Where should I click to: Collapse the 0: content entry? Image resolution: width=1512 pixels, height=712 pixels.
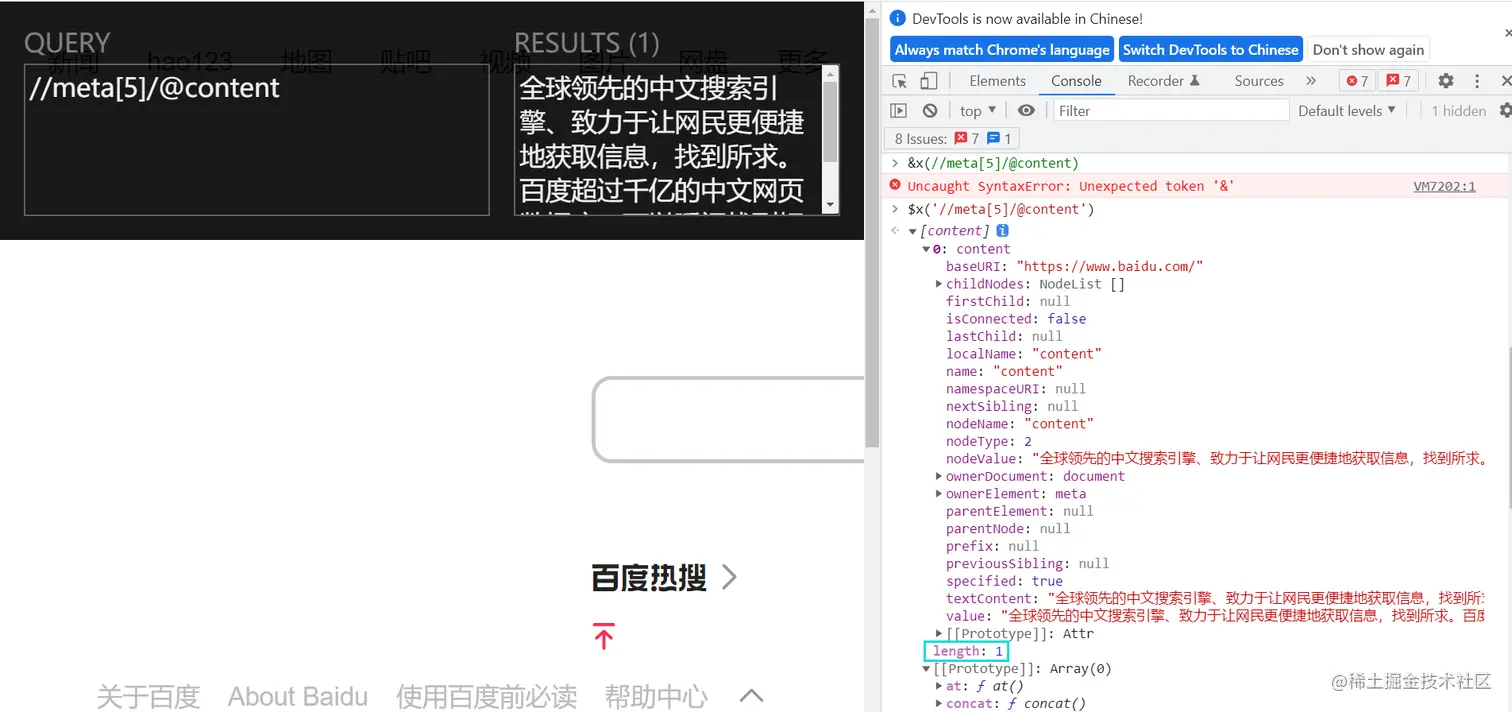click(926, 249)
